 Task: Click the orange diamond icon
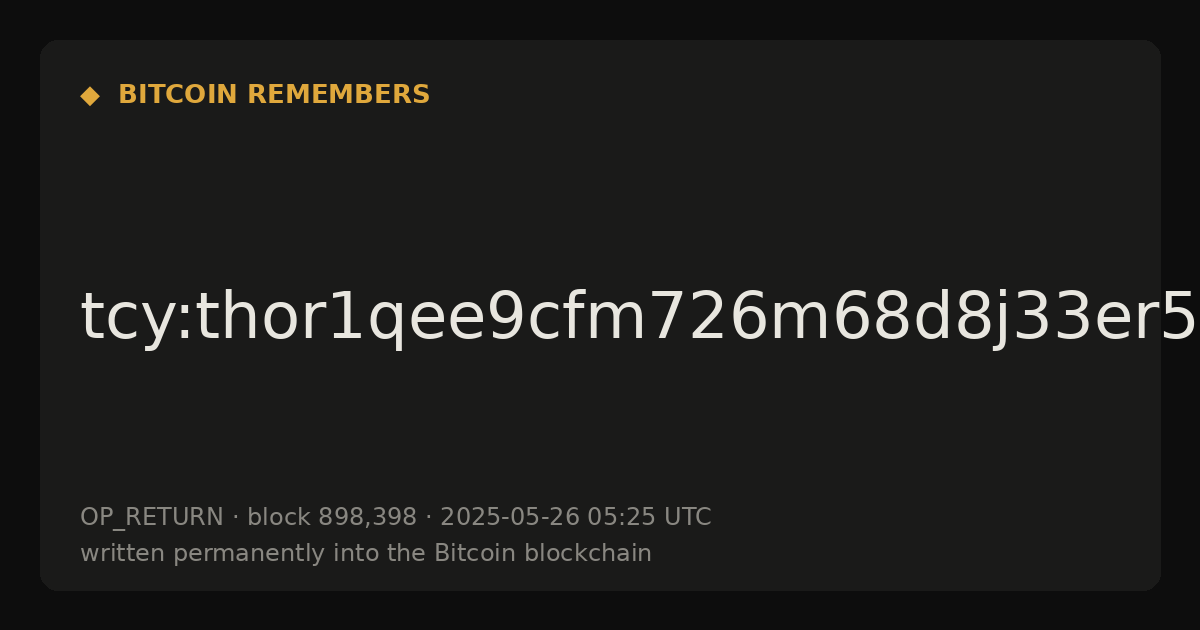(x=90, y=96)
